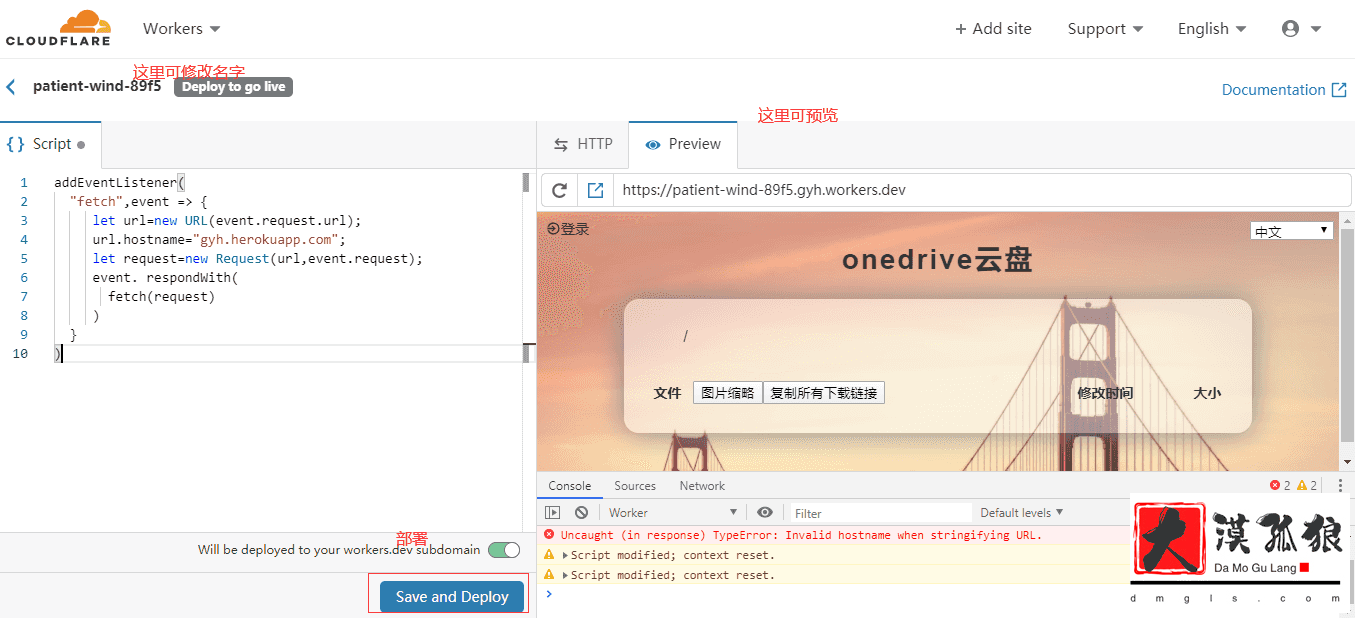
Task: Switch to the HTTP tab
Action: click(x=583, y=143)
